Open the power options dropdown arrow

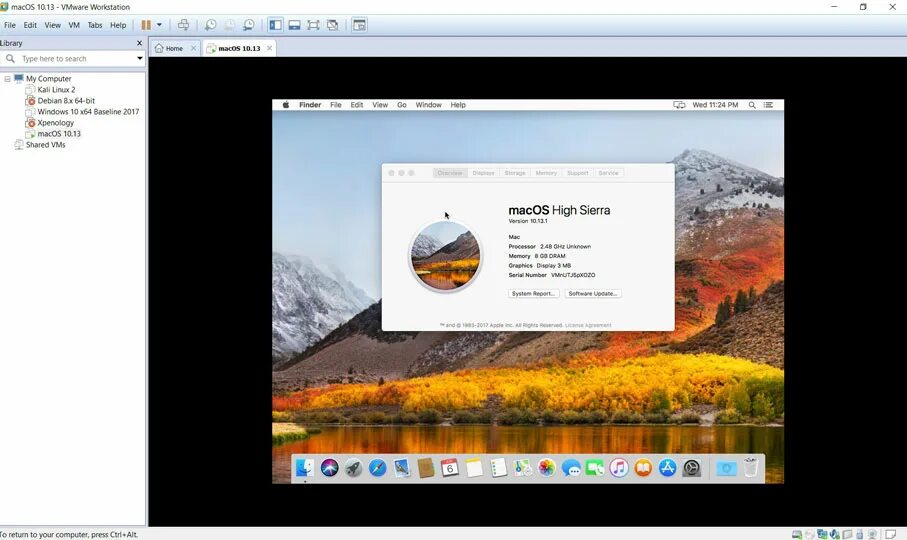point(159,25)
